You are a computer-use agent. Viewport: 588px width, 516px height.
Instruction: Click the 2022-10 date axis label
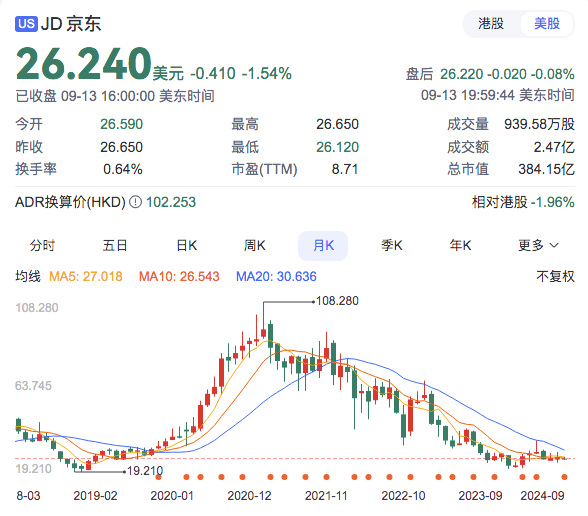tap(404, 496)
